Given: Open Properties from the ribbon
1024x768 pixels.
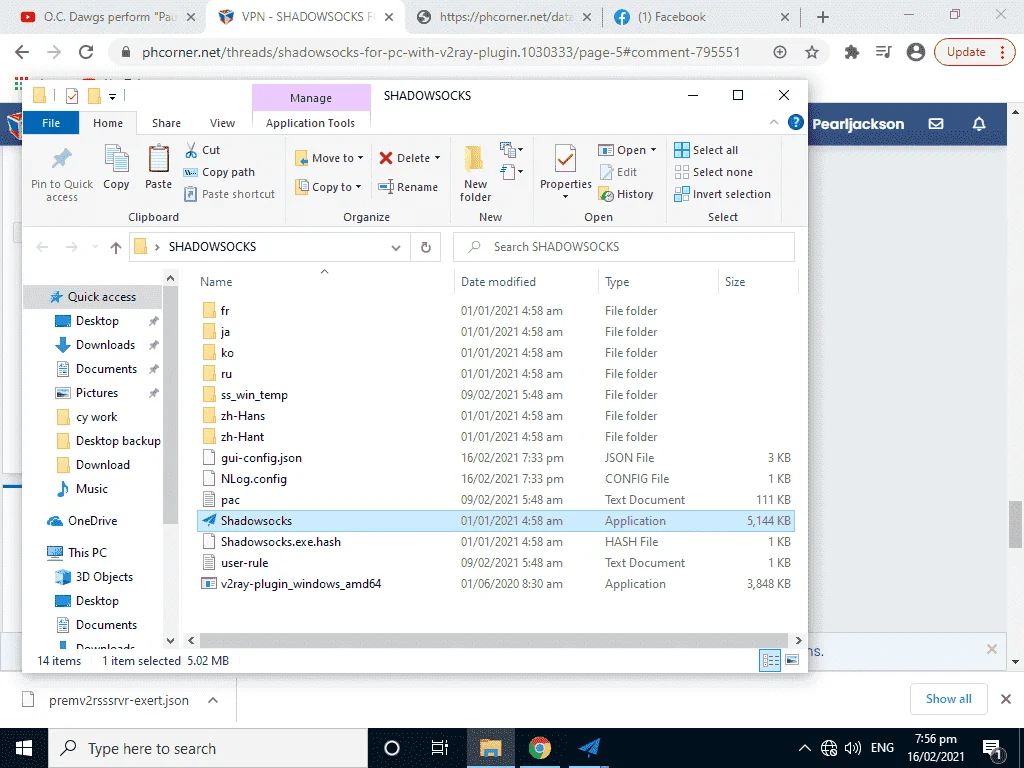Looking at the screenshot, I should (566, 171).
